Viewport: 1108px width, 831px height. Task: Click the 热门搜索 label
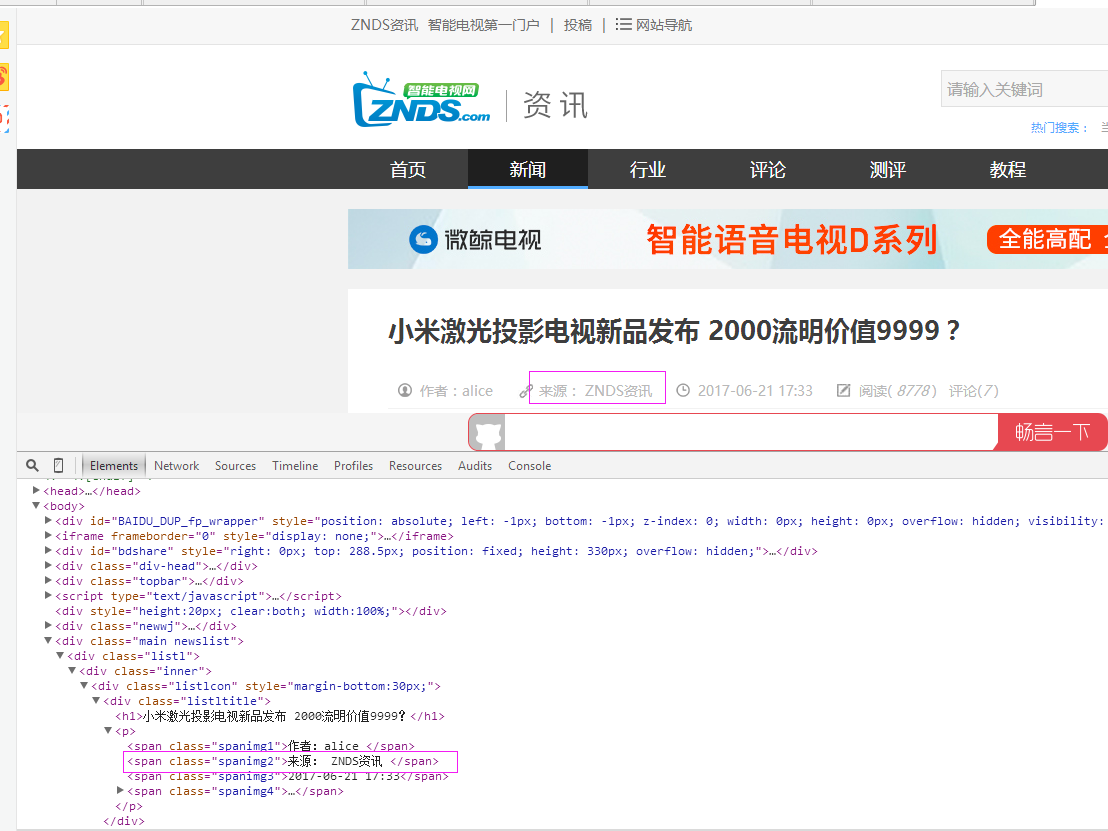tap(1059, 128)
